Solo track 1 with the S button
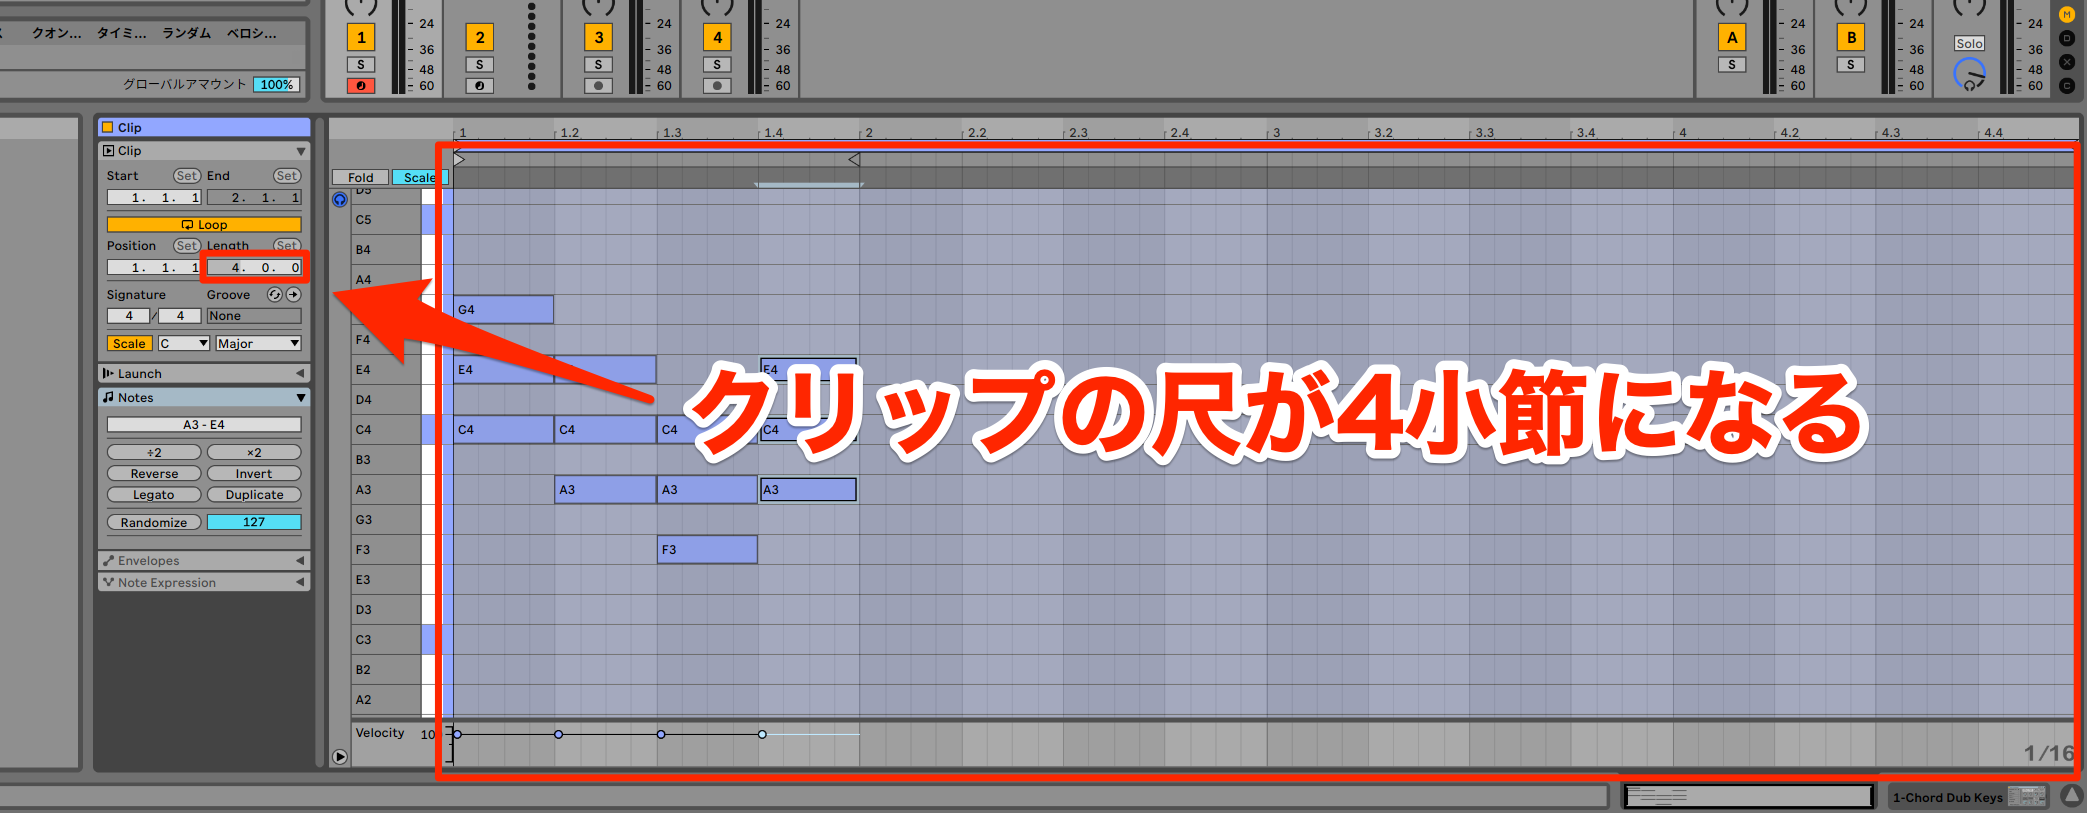Screen dimensions: 2087x813 (x=361, y=65)
